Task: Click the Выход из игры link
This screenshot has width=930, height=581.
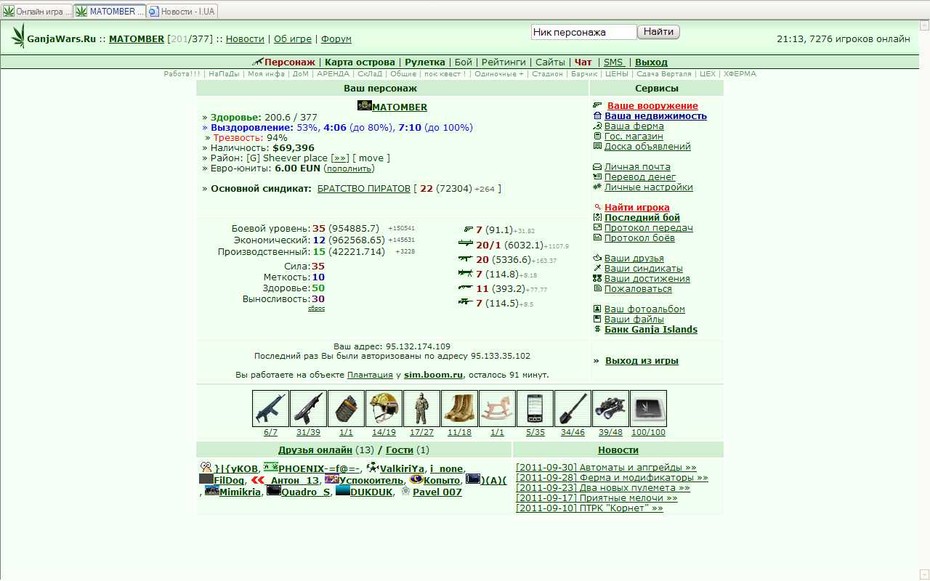Action: click(642, 360)
